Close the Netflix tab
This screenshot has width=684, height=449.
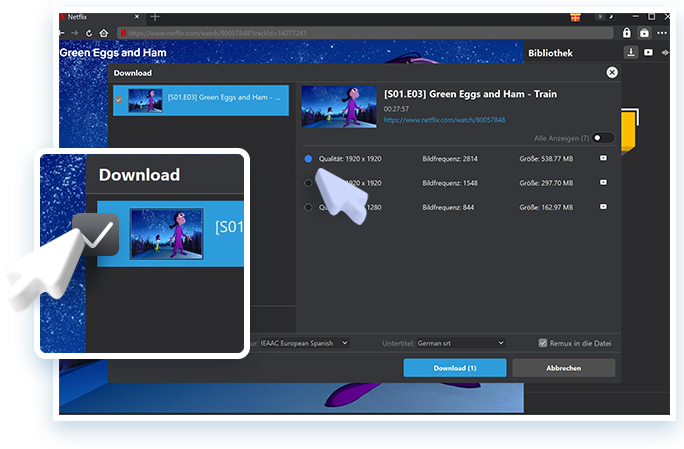(x=137, y=17)
